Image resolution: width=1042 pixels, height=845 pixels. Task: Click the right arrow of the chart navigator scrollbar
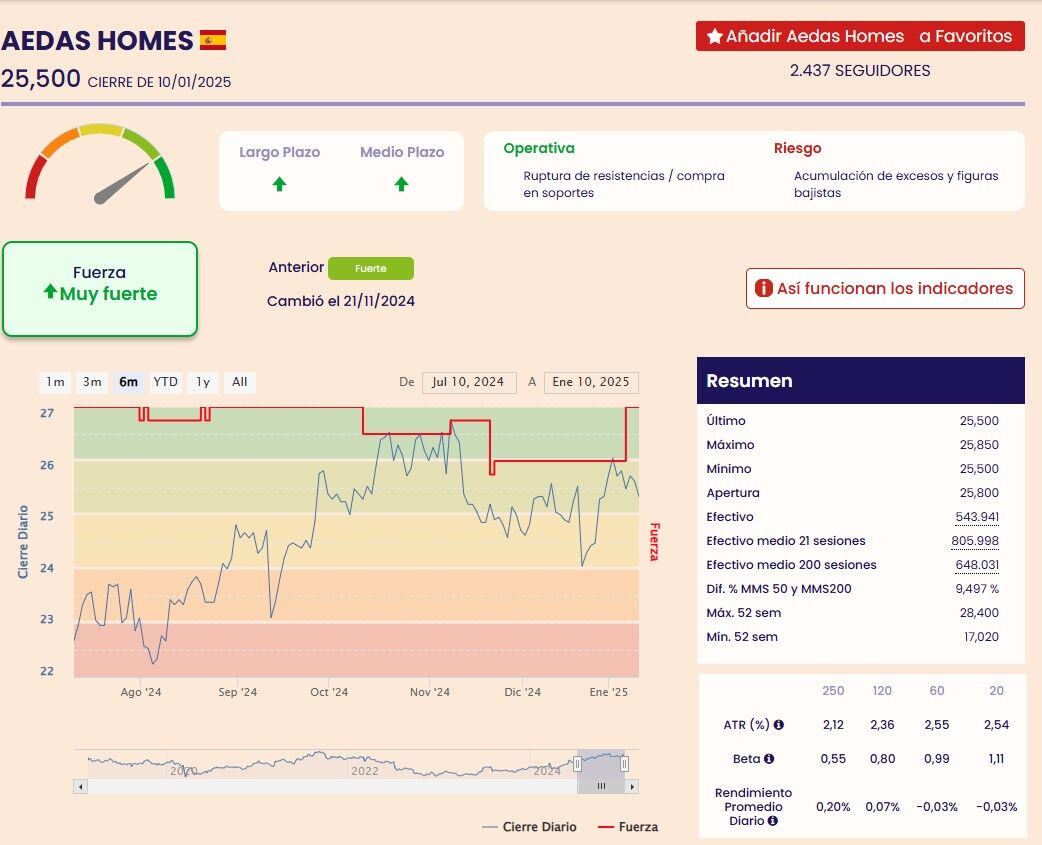[x=632, y=787]
